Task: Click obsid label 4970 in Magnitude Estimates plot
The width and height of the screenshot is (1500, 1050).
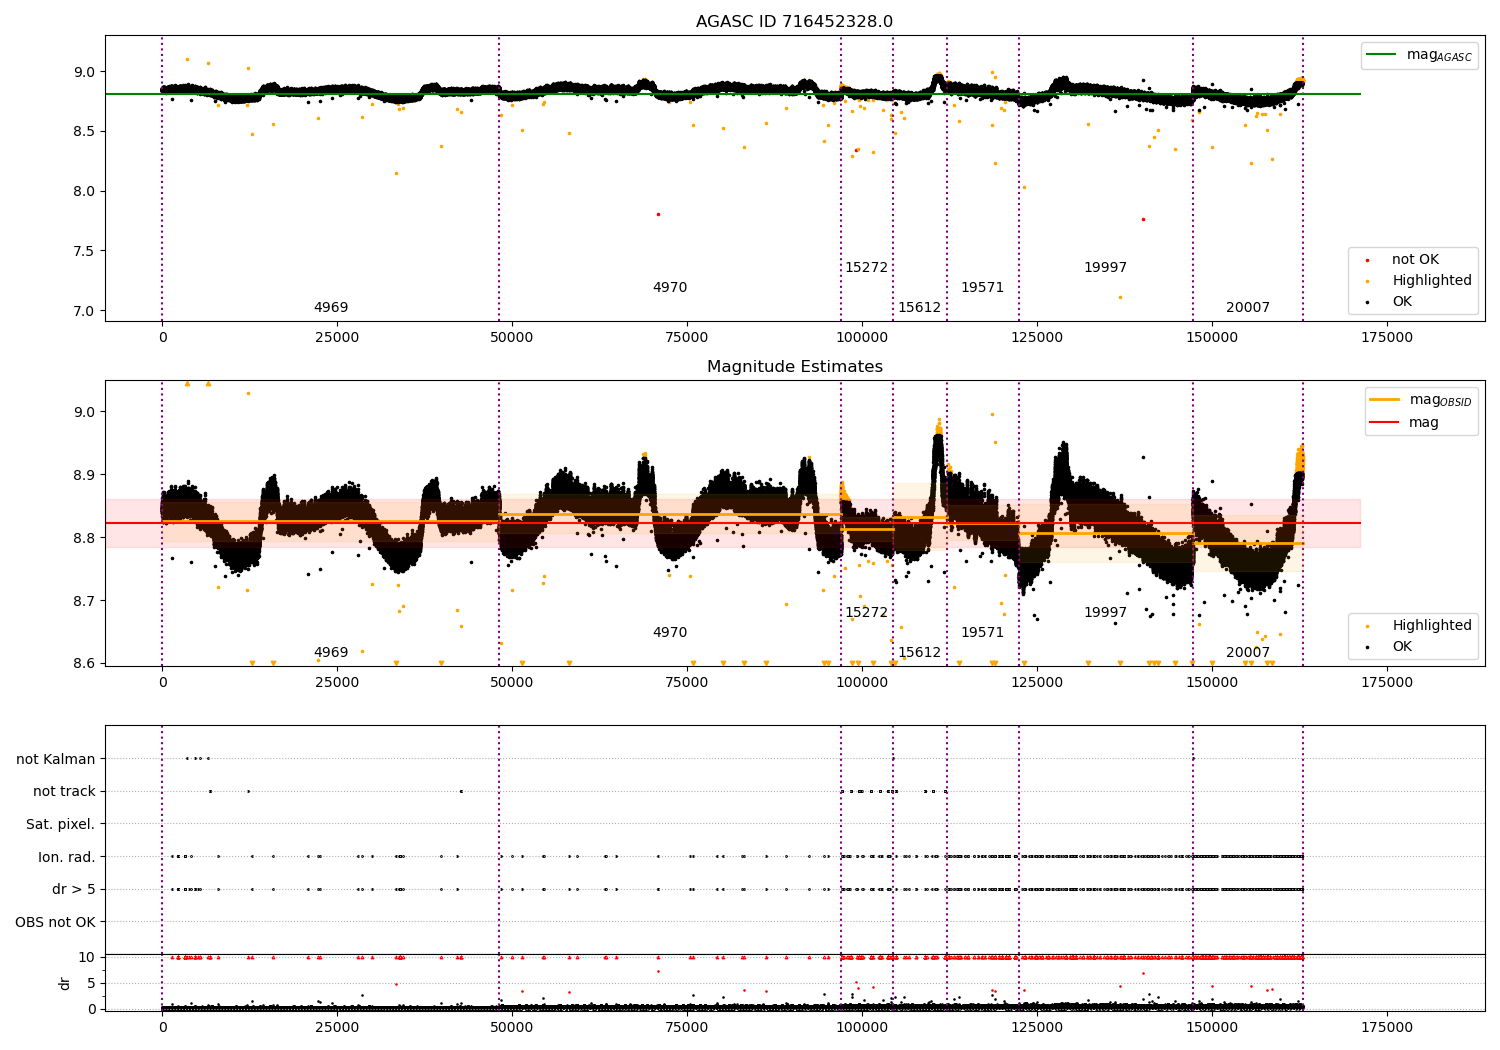Action: point(670,633)
